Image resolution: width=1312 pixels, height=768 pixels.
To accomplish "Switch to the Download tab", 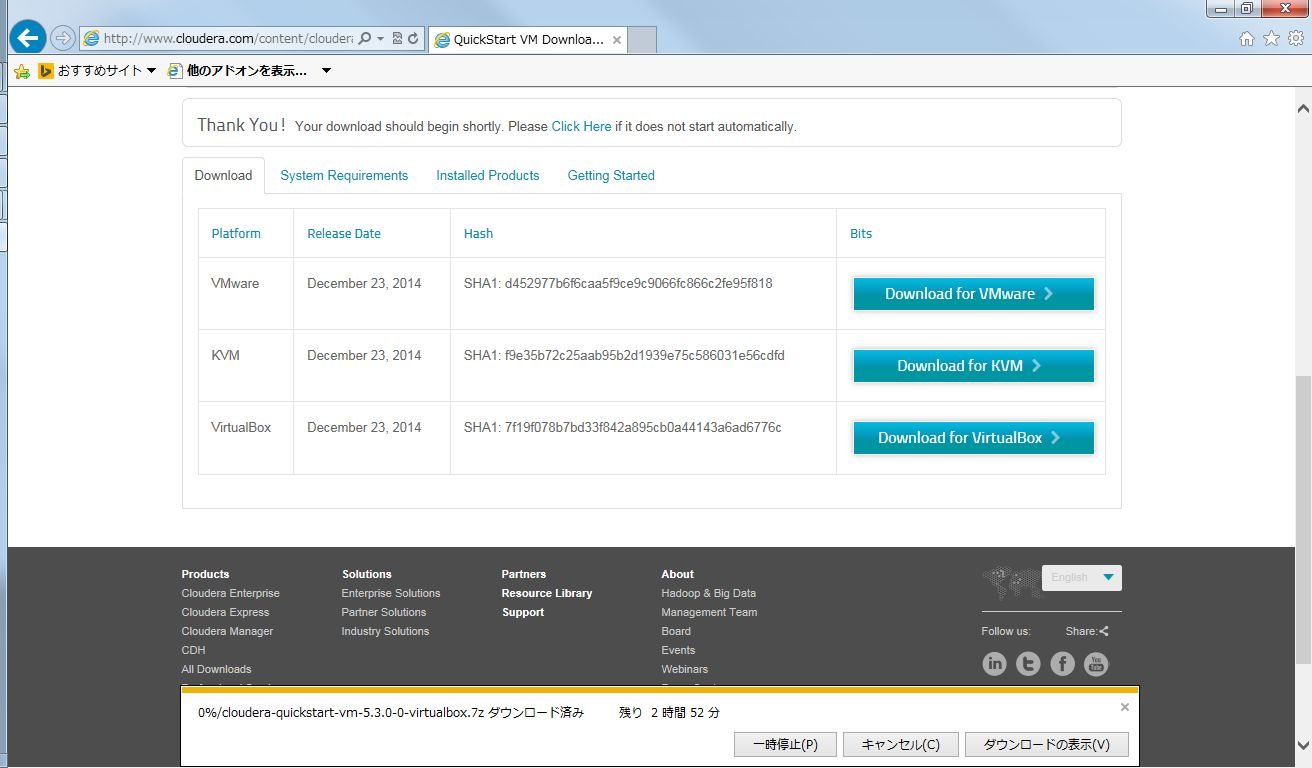I will pos(223,175).
